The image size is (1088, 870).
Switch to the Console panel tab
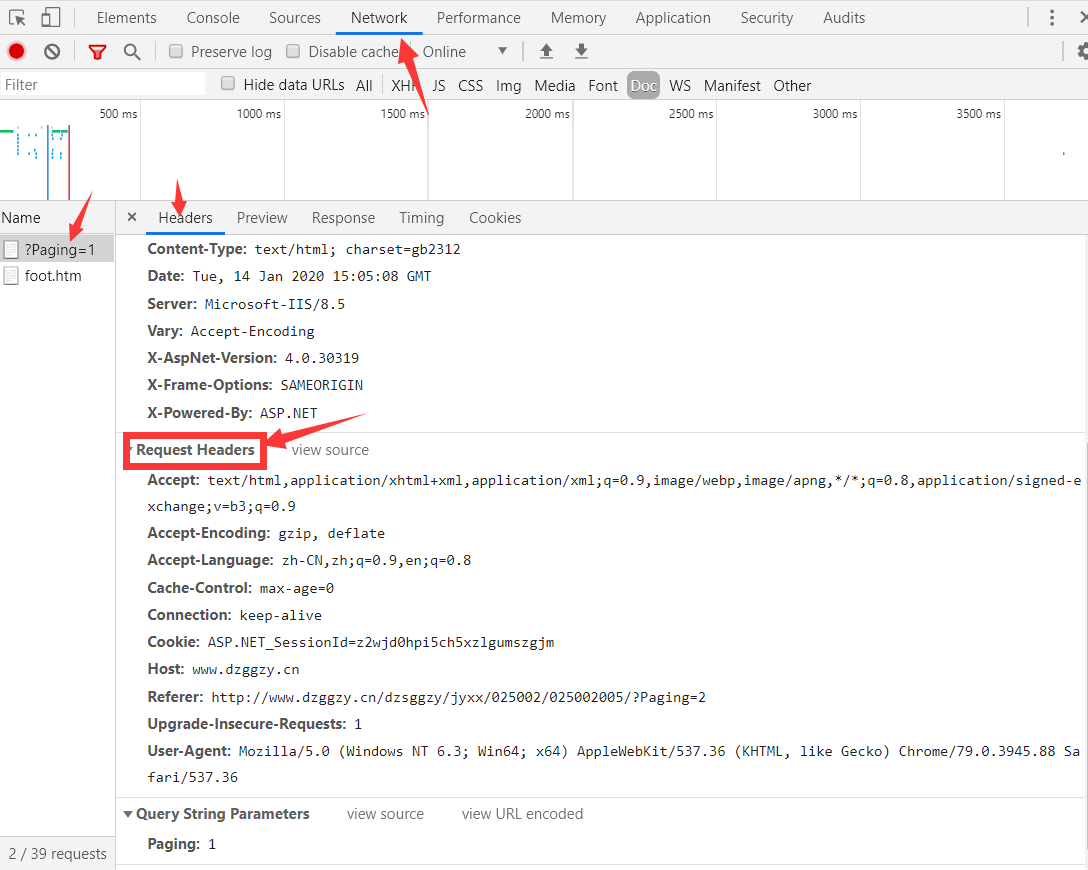click(213, 18)
